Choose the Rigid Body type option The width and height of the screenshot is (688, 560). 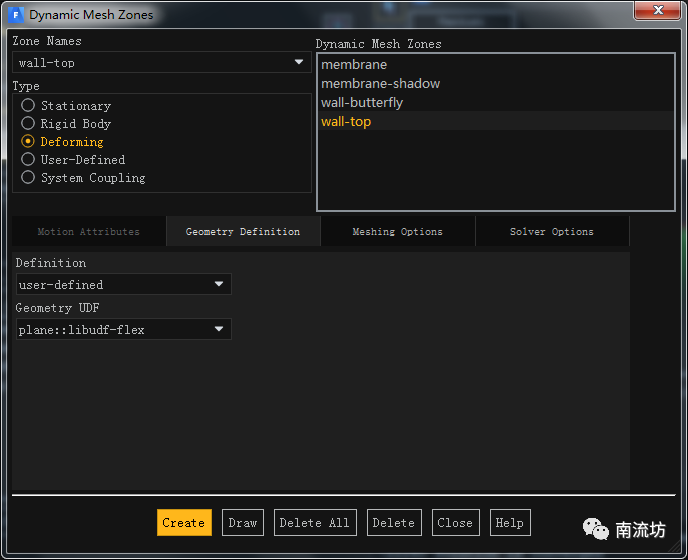(28, 124)
